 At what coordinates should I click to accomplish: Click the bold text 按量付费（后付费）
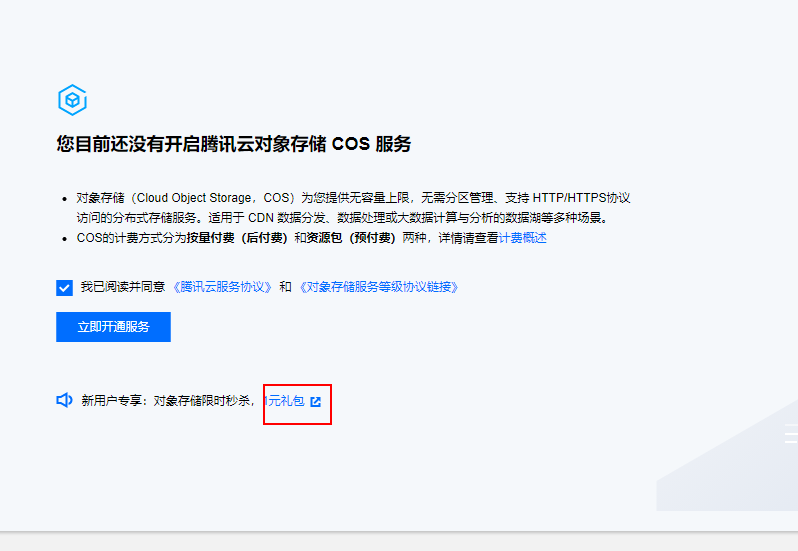click(x=238, y=238)
